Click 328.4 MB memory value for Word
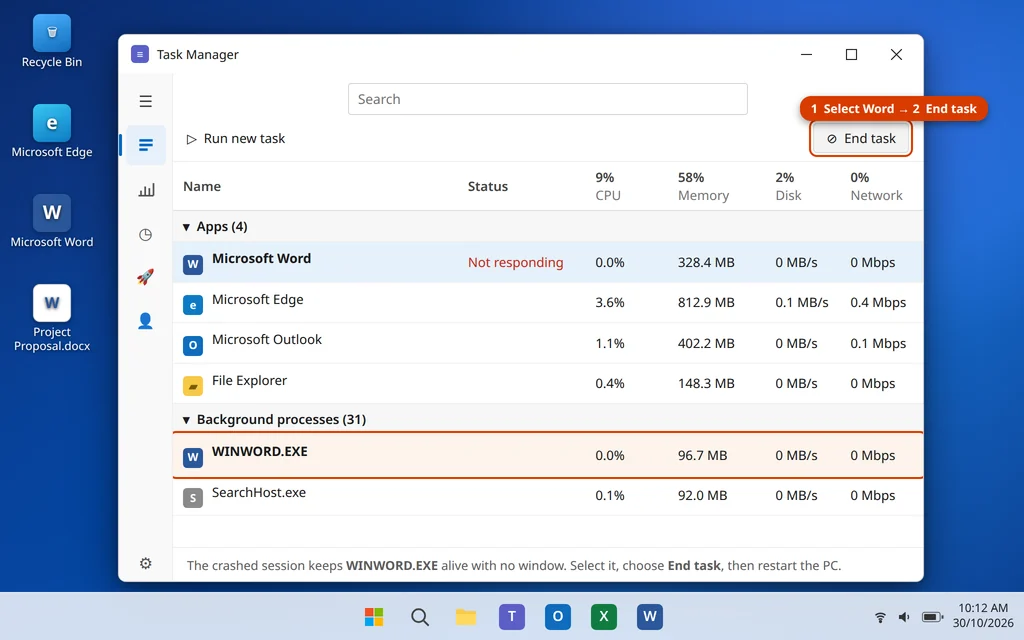1024x640 pixels. [x=706, y=263]
